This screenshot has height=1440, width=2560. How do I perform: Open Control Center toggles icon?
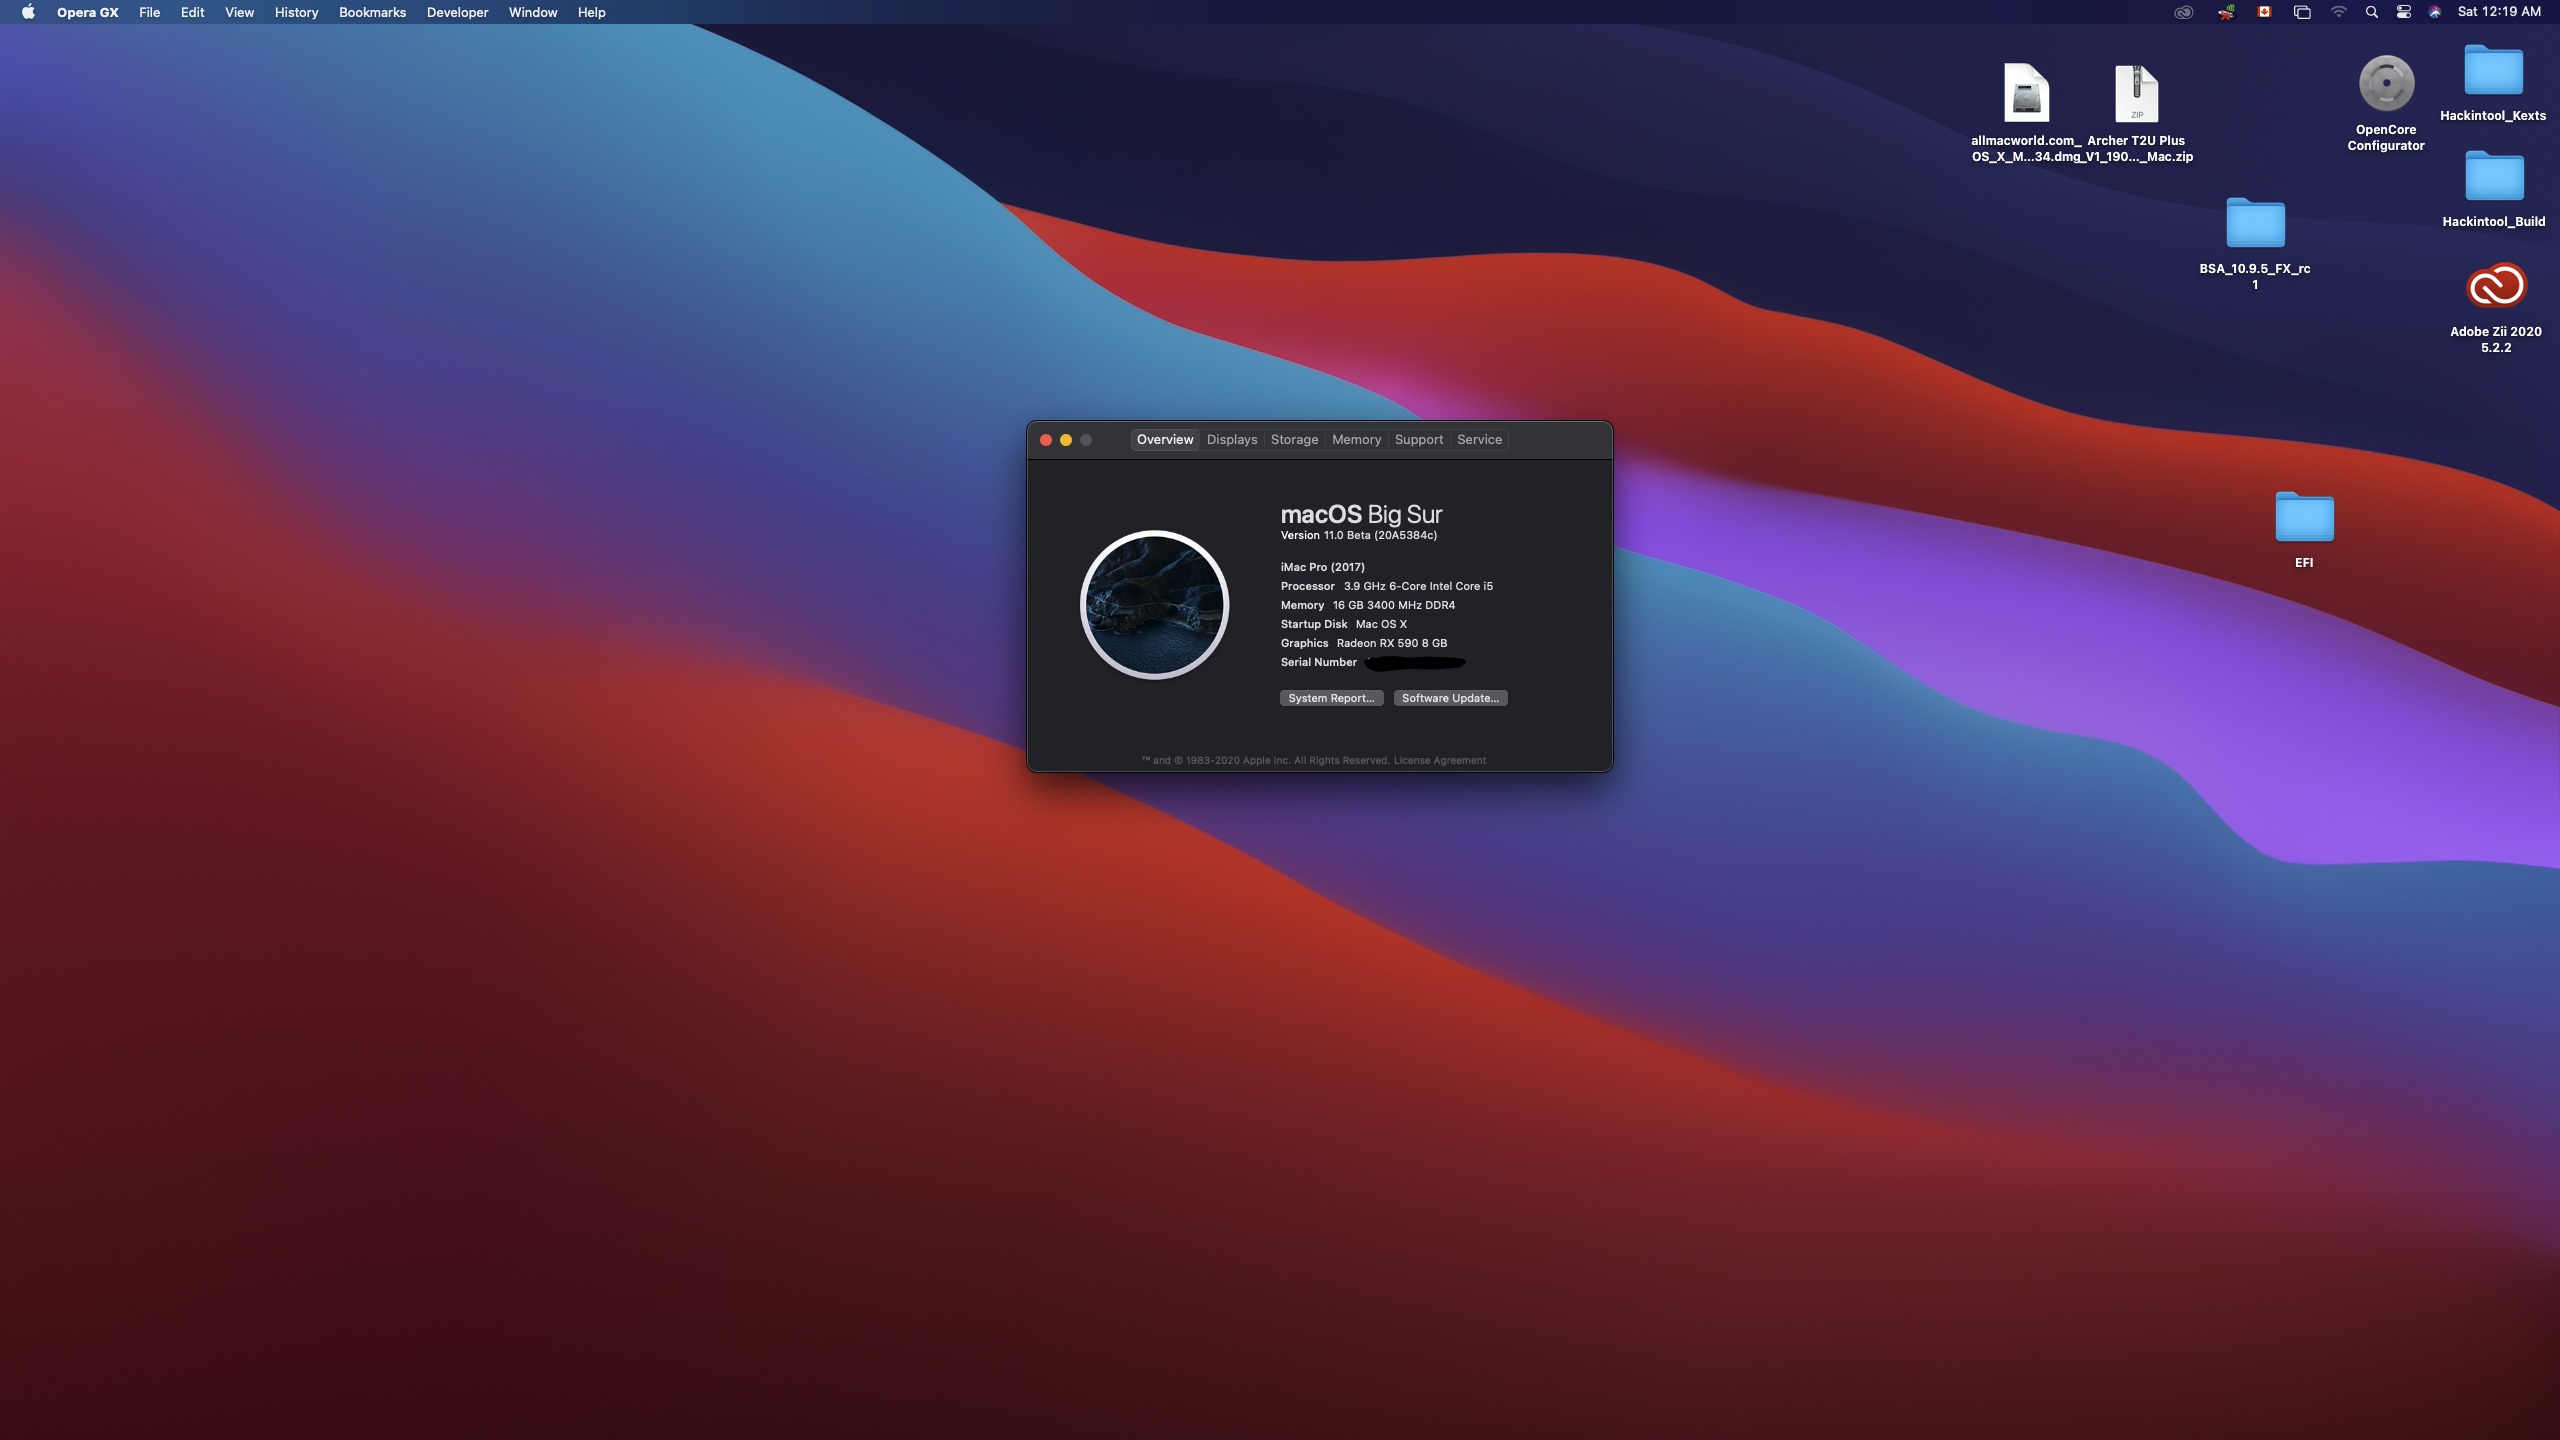tap(2404, 12)
